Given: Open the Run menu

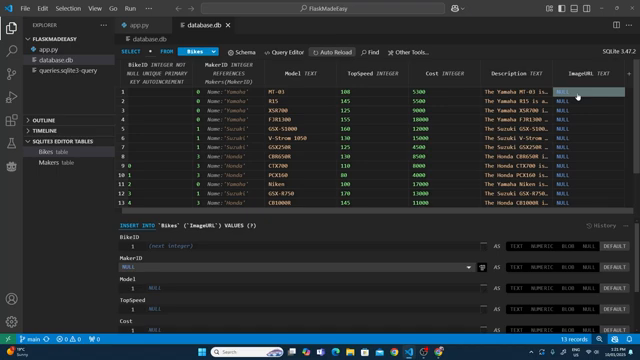Looking at the screenshot, I should click(x=130, y=8).
